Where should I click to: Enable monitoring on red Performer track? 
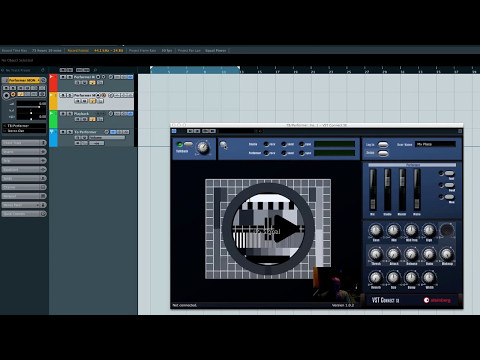click(103, 77)
